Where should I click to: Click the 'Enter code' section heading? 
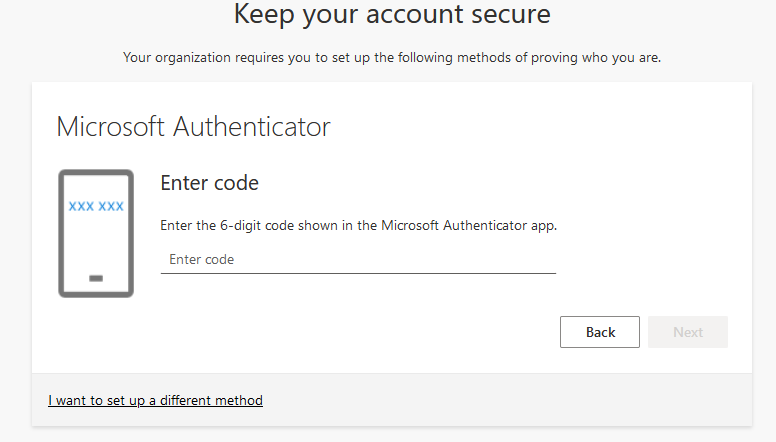click(209, 183)
